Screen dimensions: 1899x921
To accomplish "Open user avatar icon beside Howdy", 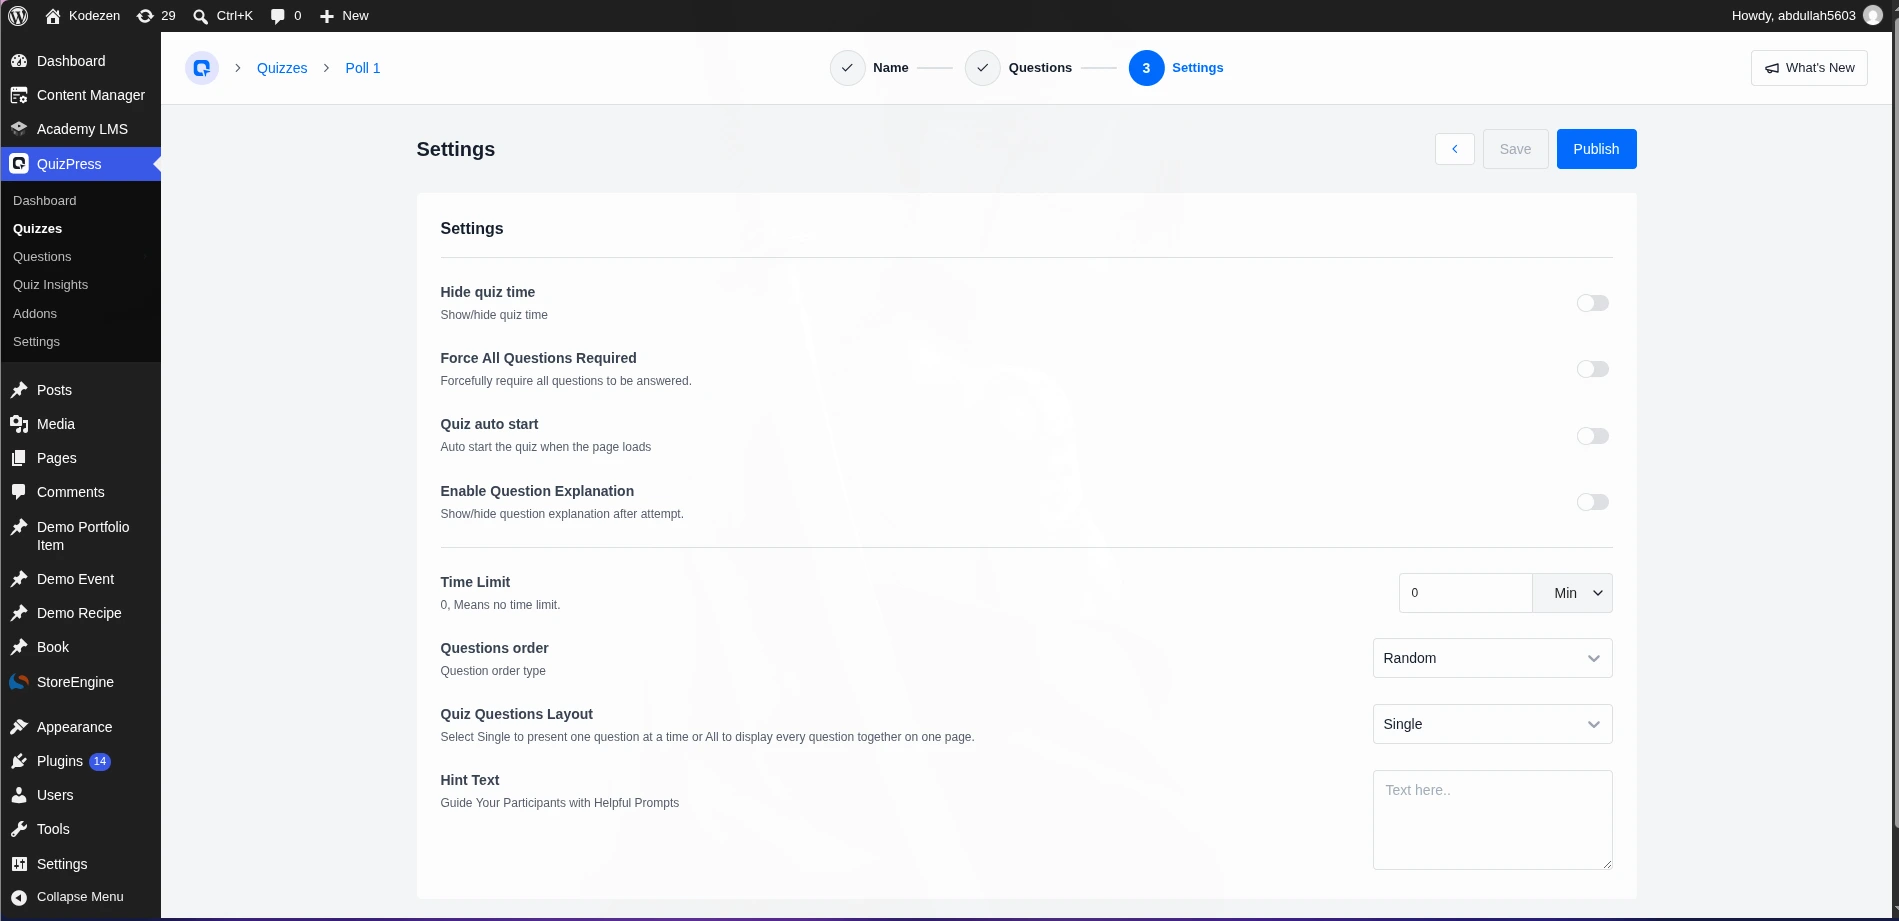I will click(x=1873, y=16).
